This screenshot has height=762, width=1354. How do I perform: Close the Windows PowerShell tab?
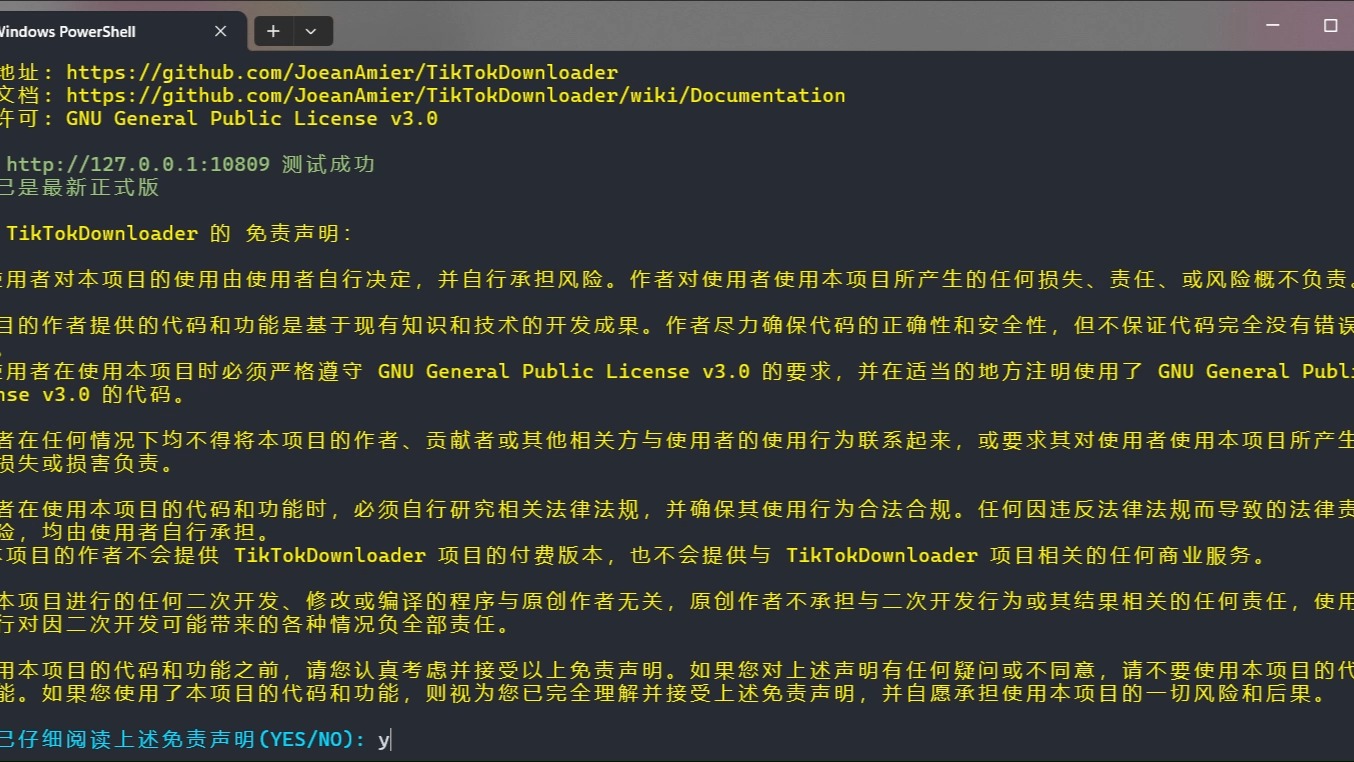pyautogui.click(x=221, y=31)
